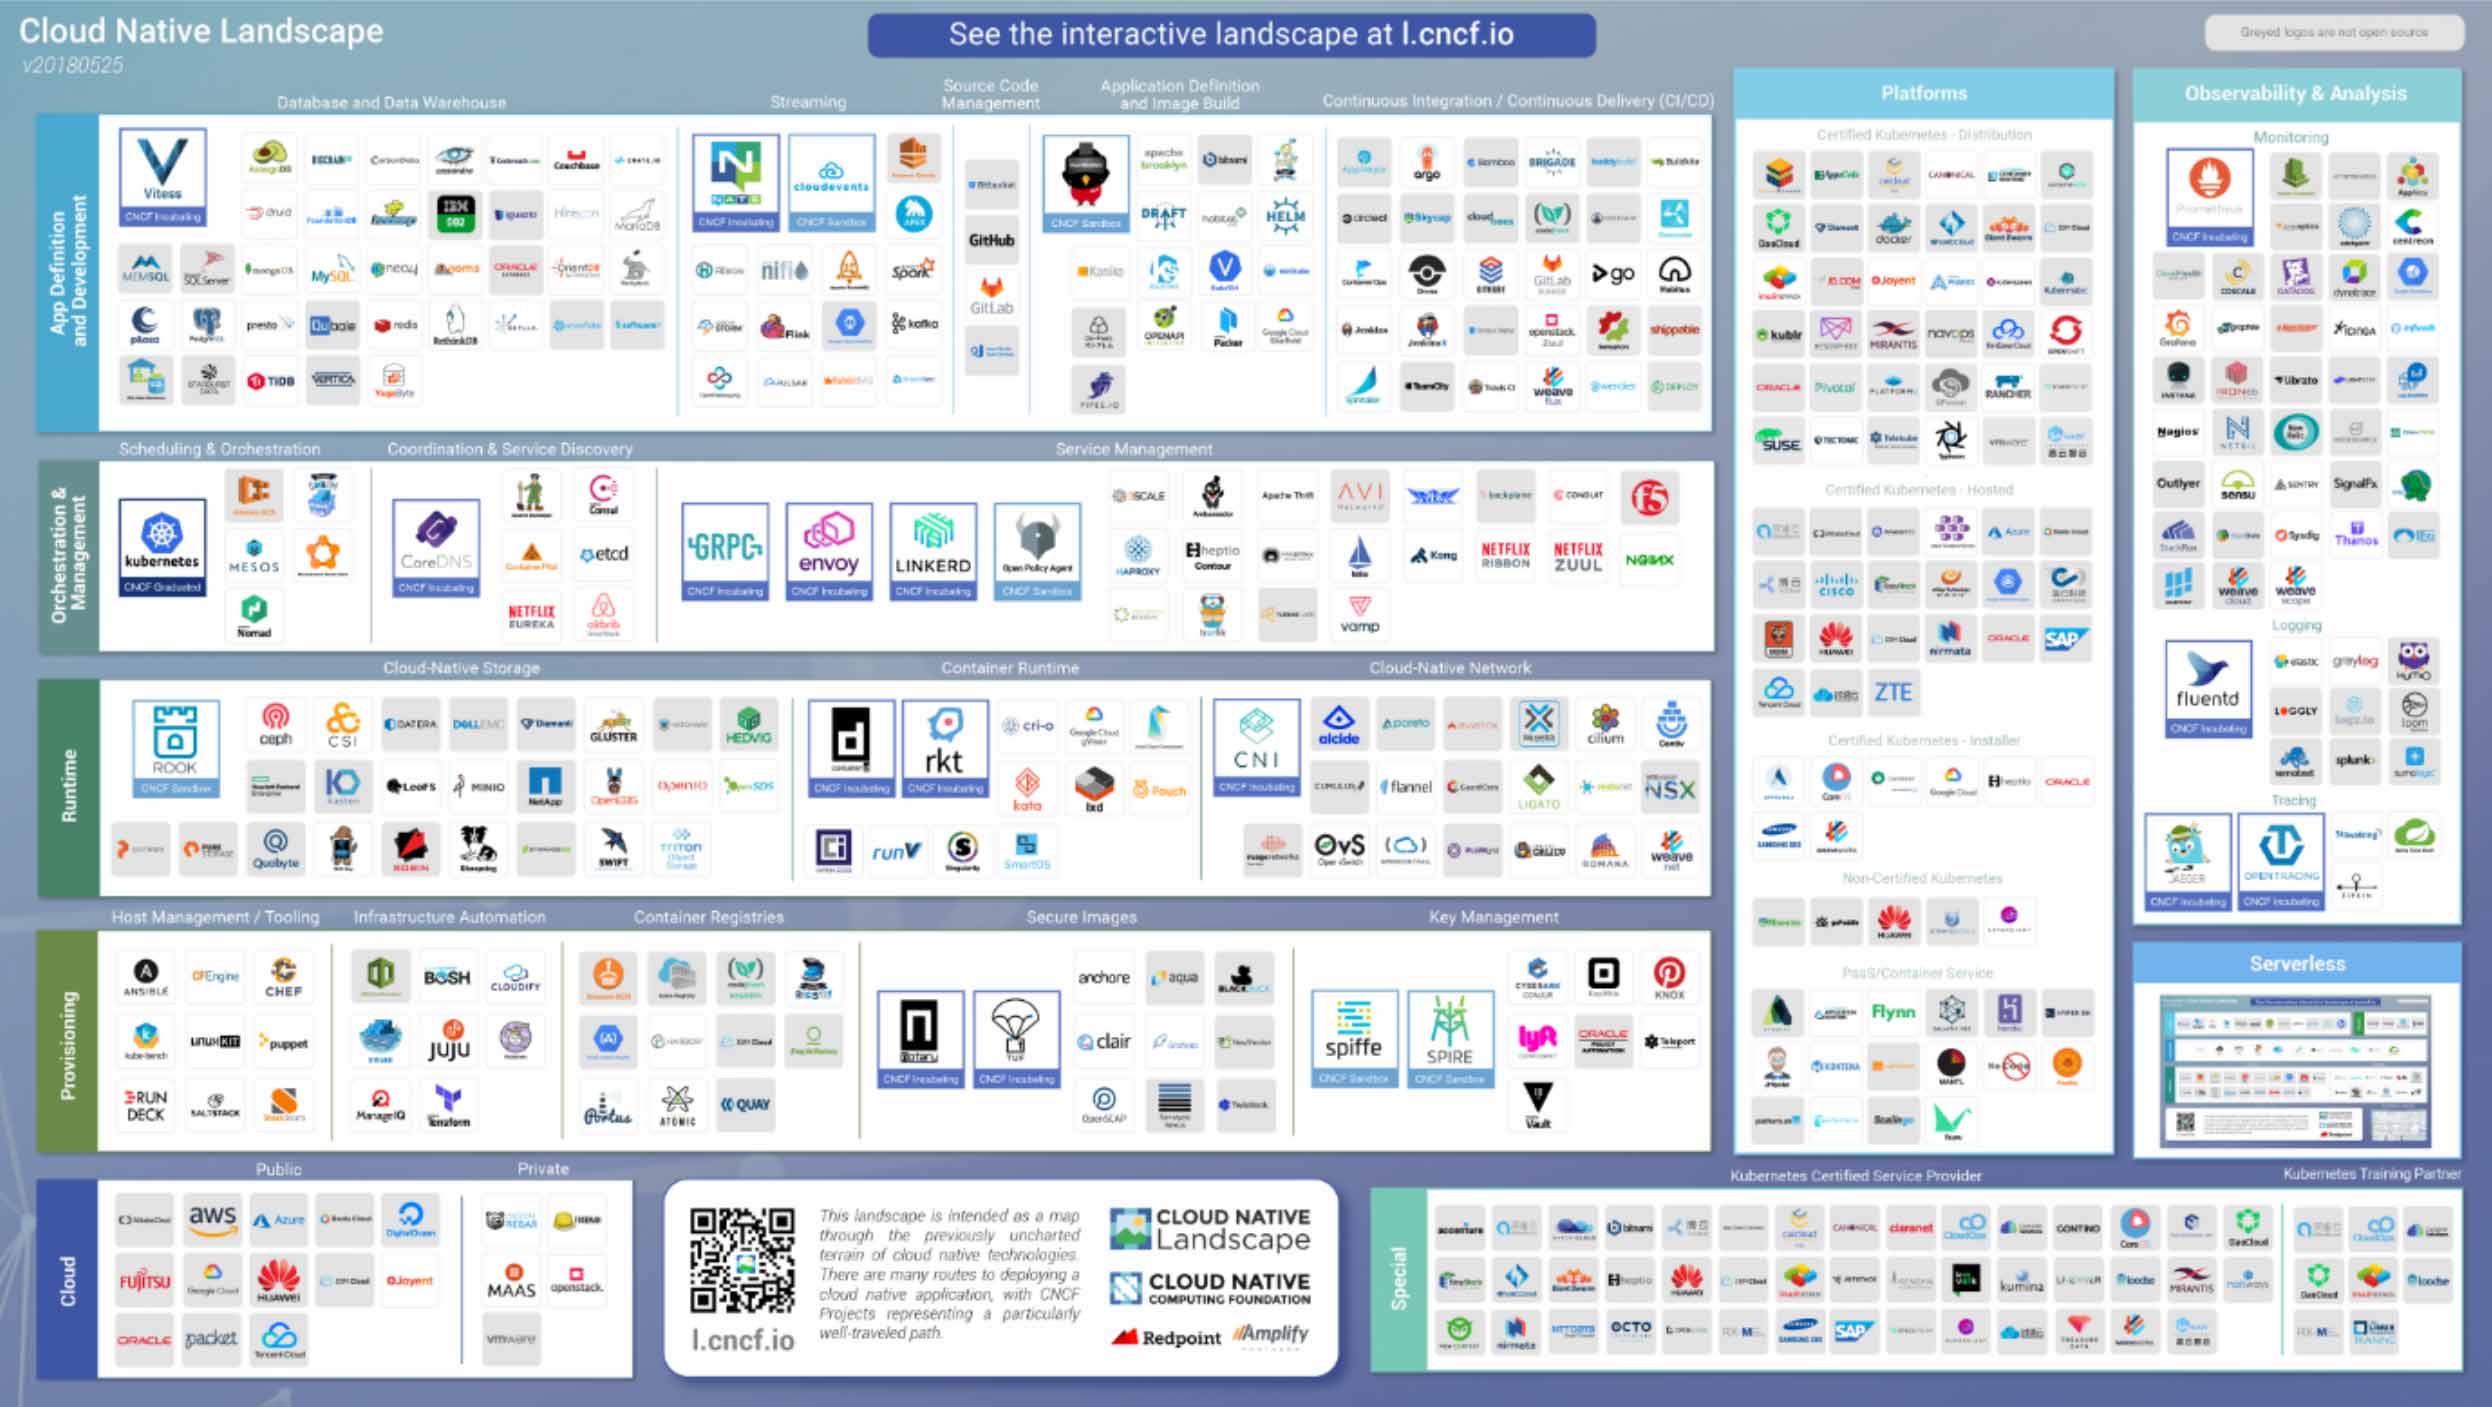Click the CNI logo
The image size is (2492, 1407).
[x=1257, y=749]
